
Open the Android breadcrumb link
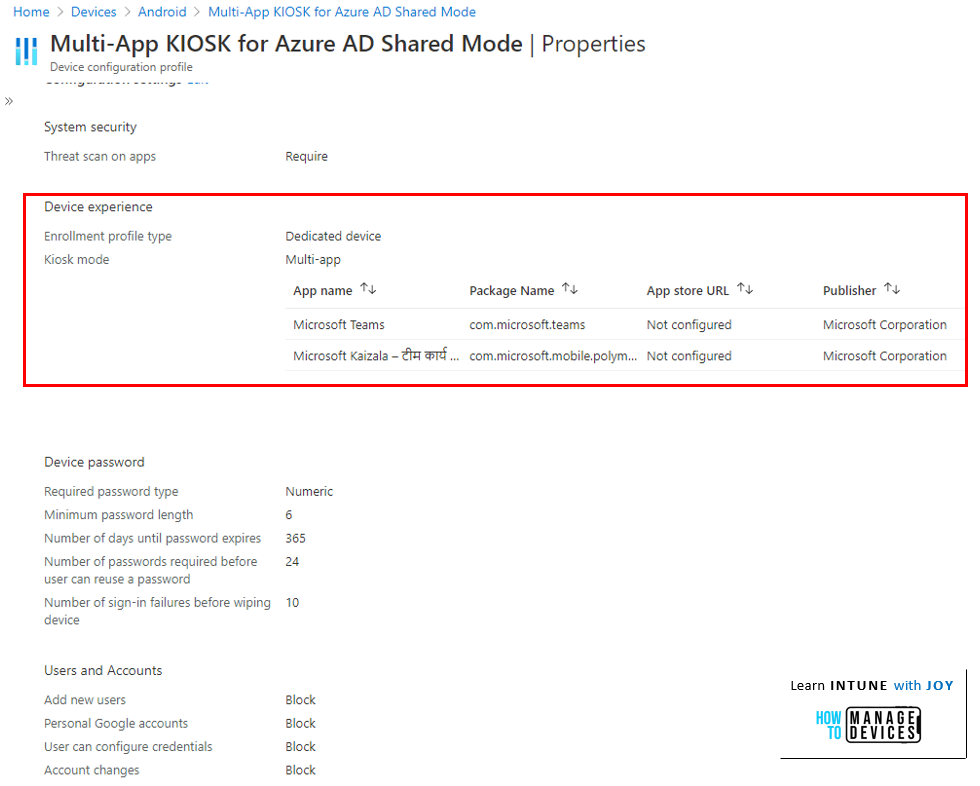point(162,12)
